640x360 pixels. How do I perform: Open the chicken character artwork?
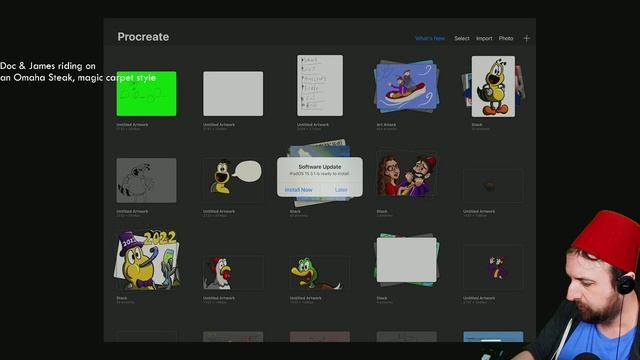(x=233, y=273)
